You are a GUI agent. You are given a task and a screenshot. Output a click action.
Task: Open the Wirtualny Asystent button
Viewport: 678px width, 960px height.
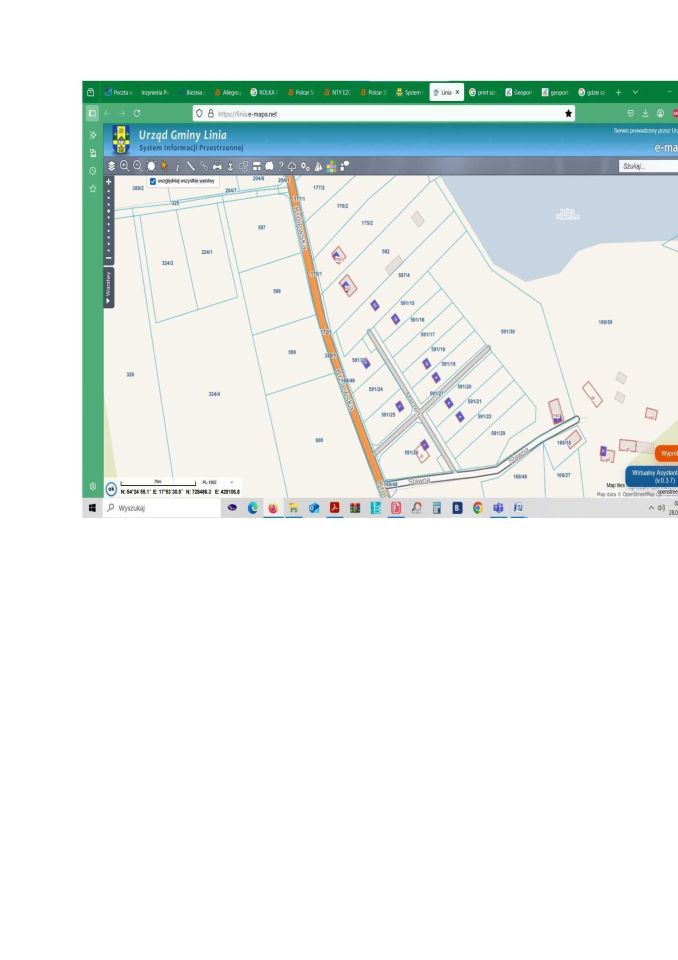652,476
